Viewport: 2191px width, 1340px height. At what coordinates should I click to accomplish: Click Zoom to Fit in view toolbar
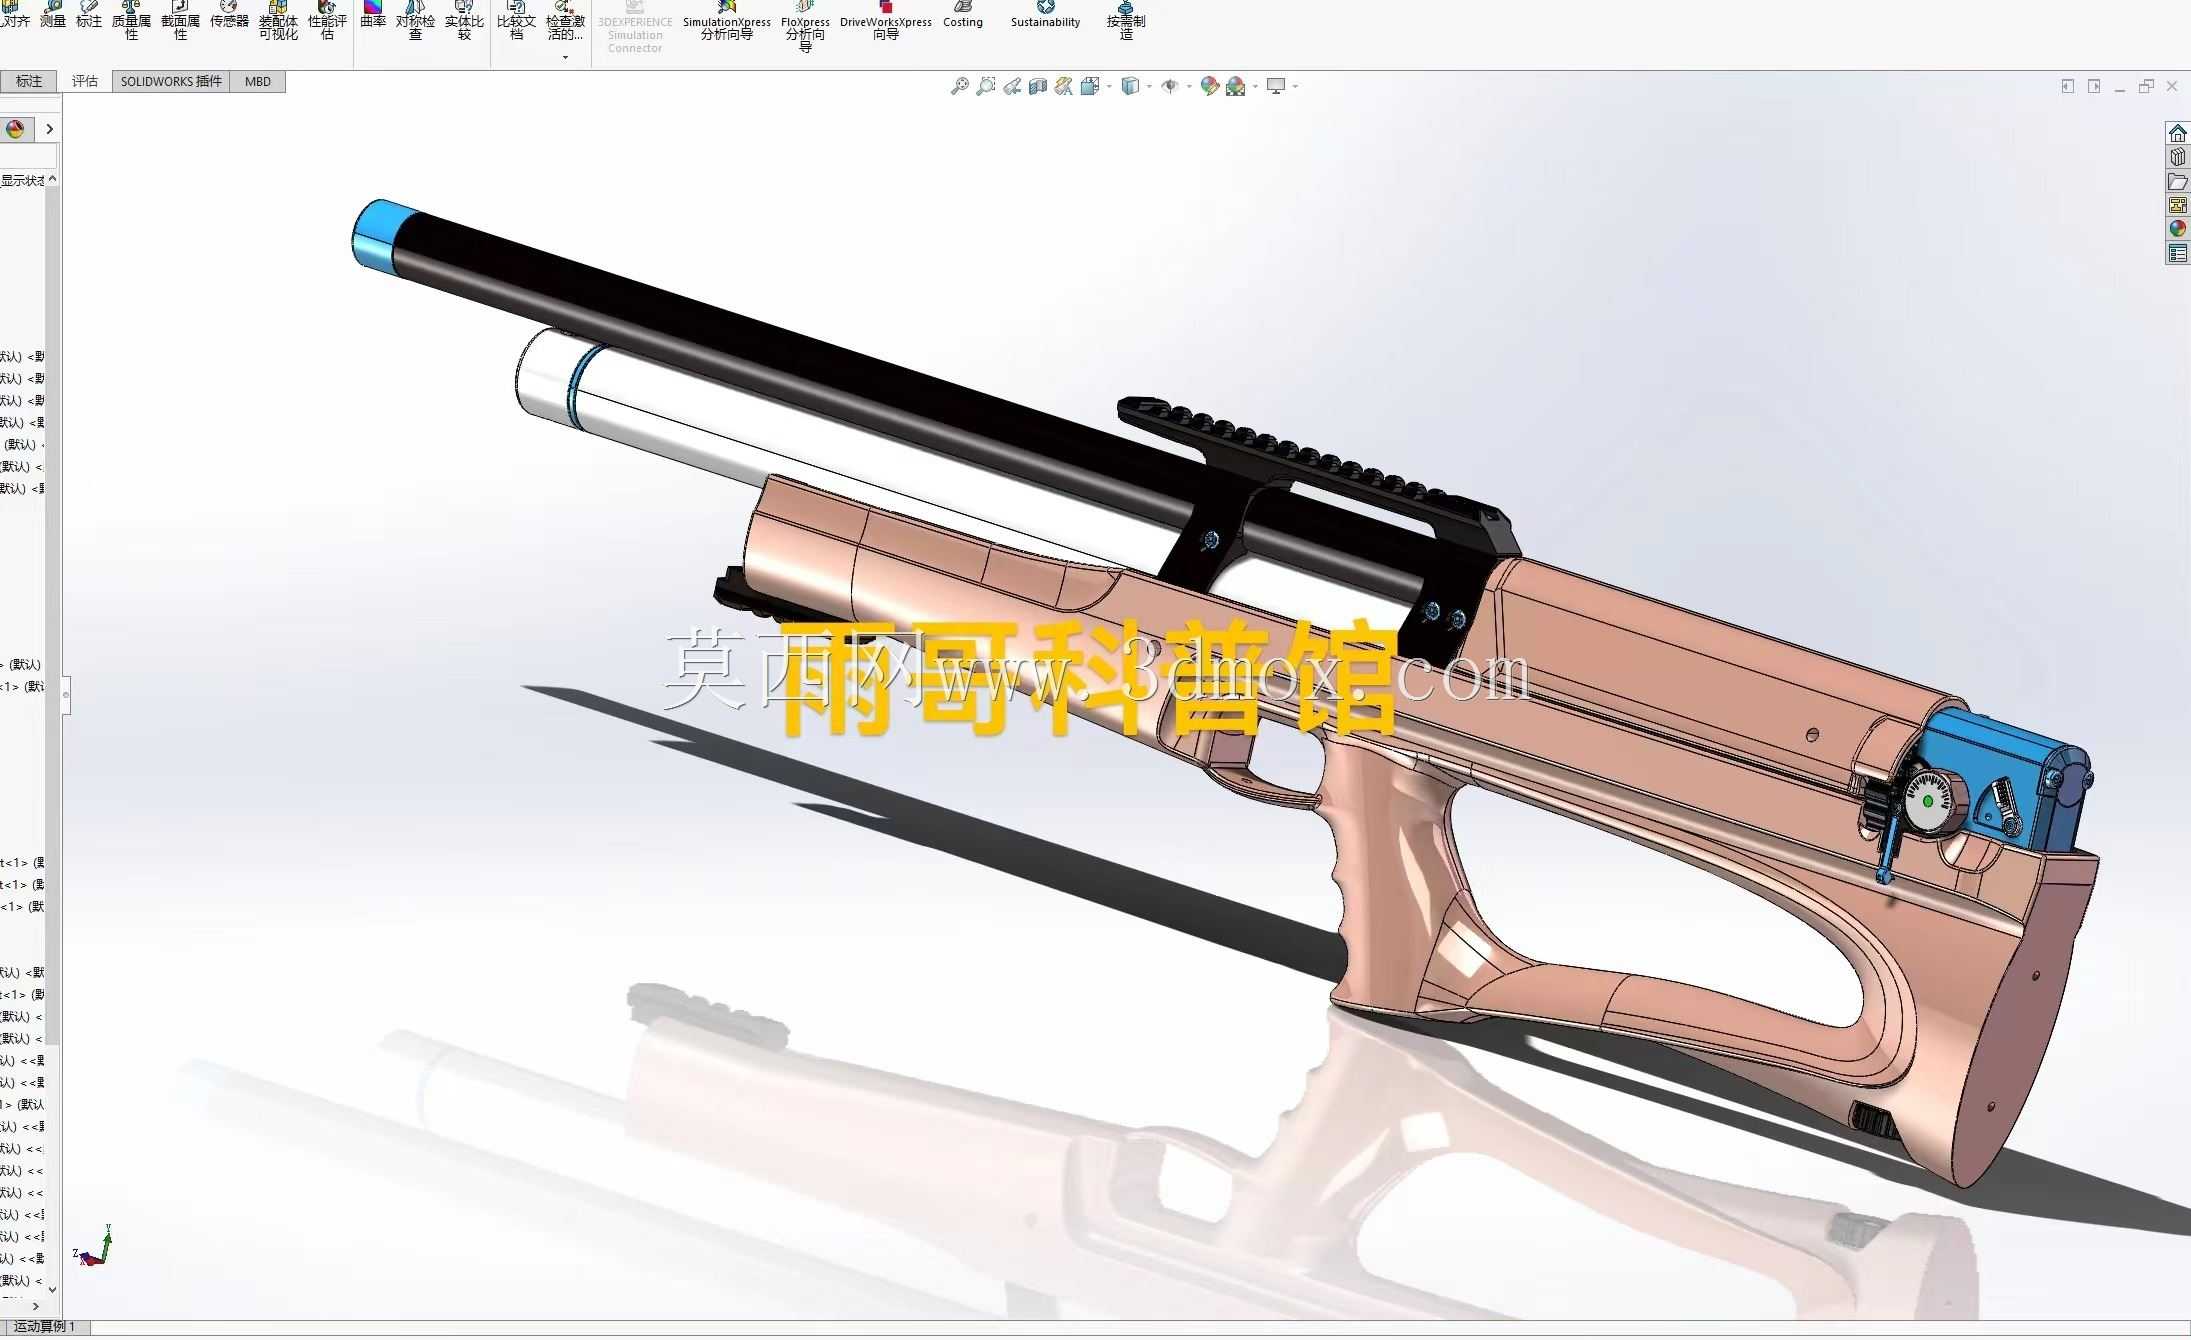959,86
